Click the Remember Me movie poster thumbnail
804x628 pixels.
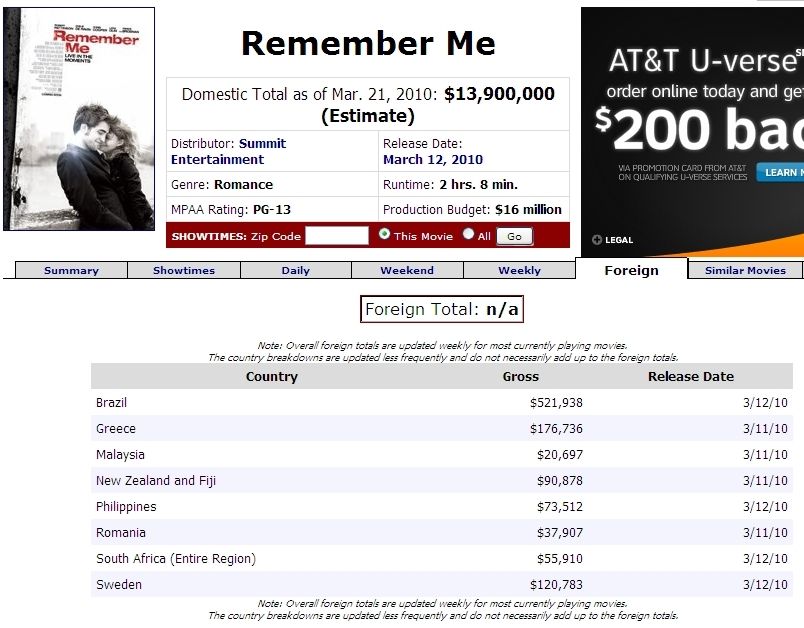pos(79,119)
